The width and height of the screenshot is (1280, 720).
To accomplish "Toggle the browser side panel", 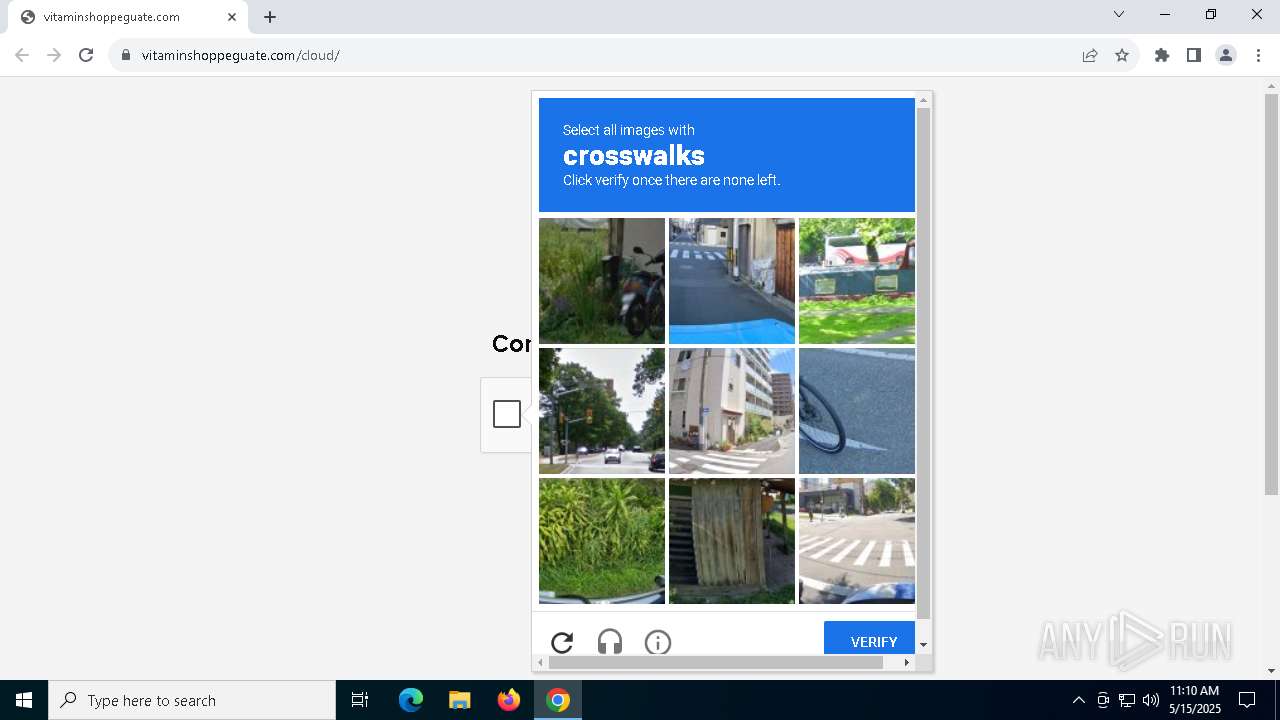I will 1194,55.
